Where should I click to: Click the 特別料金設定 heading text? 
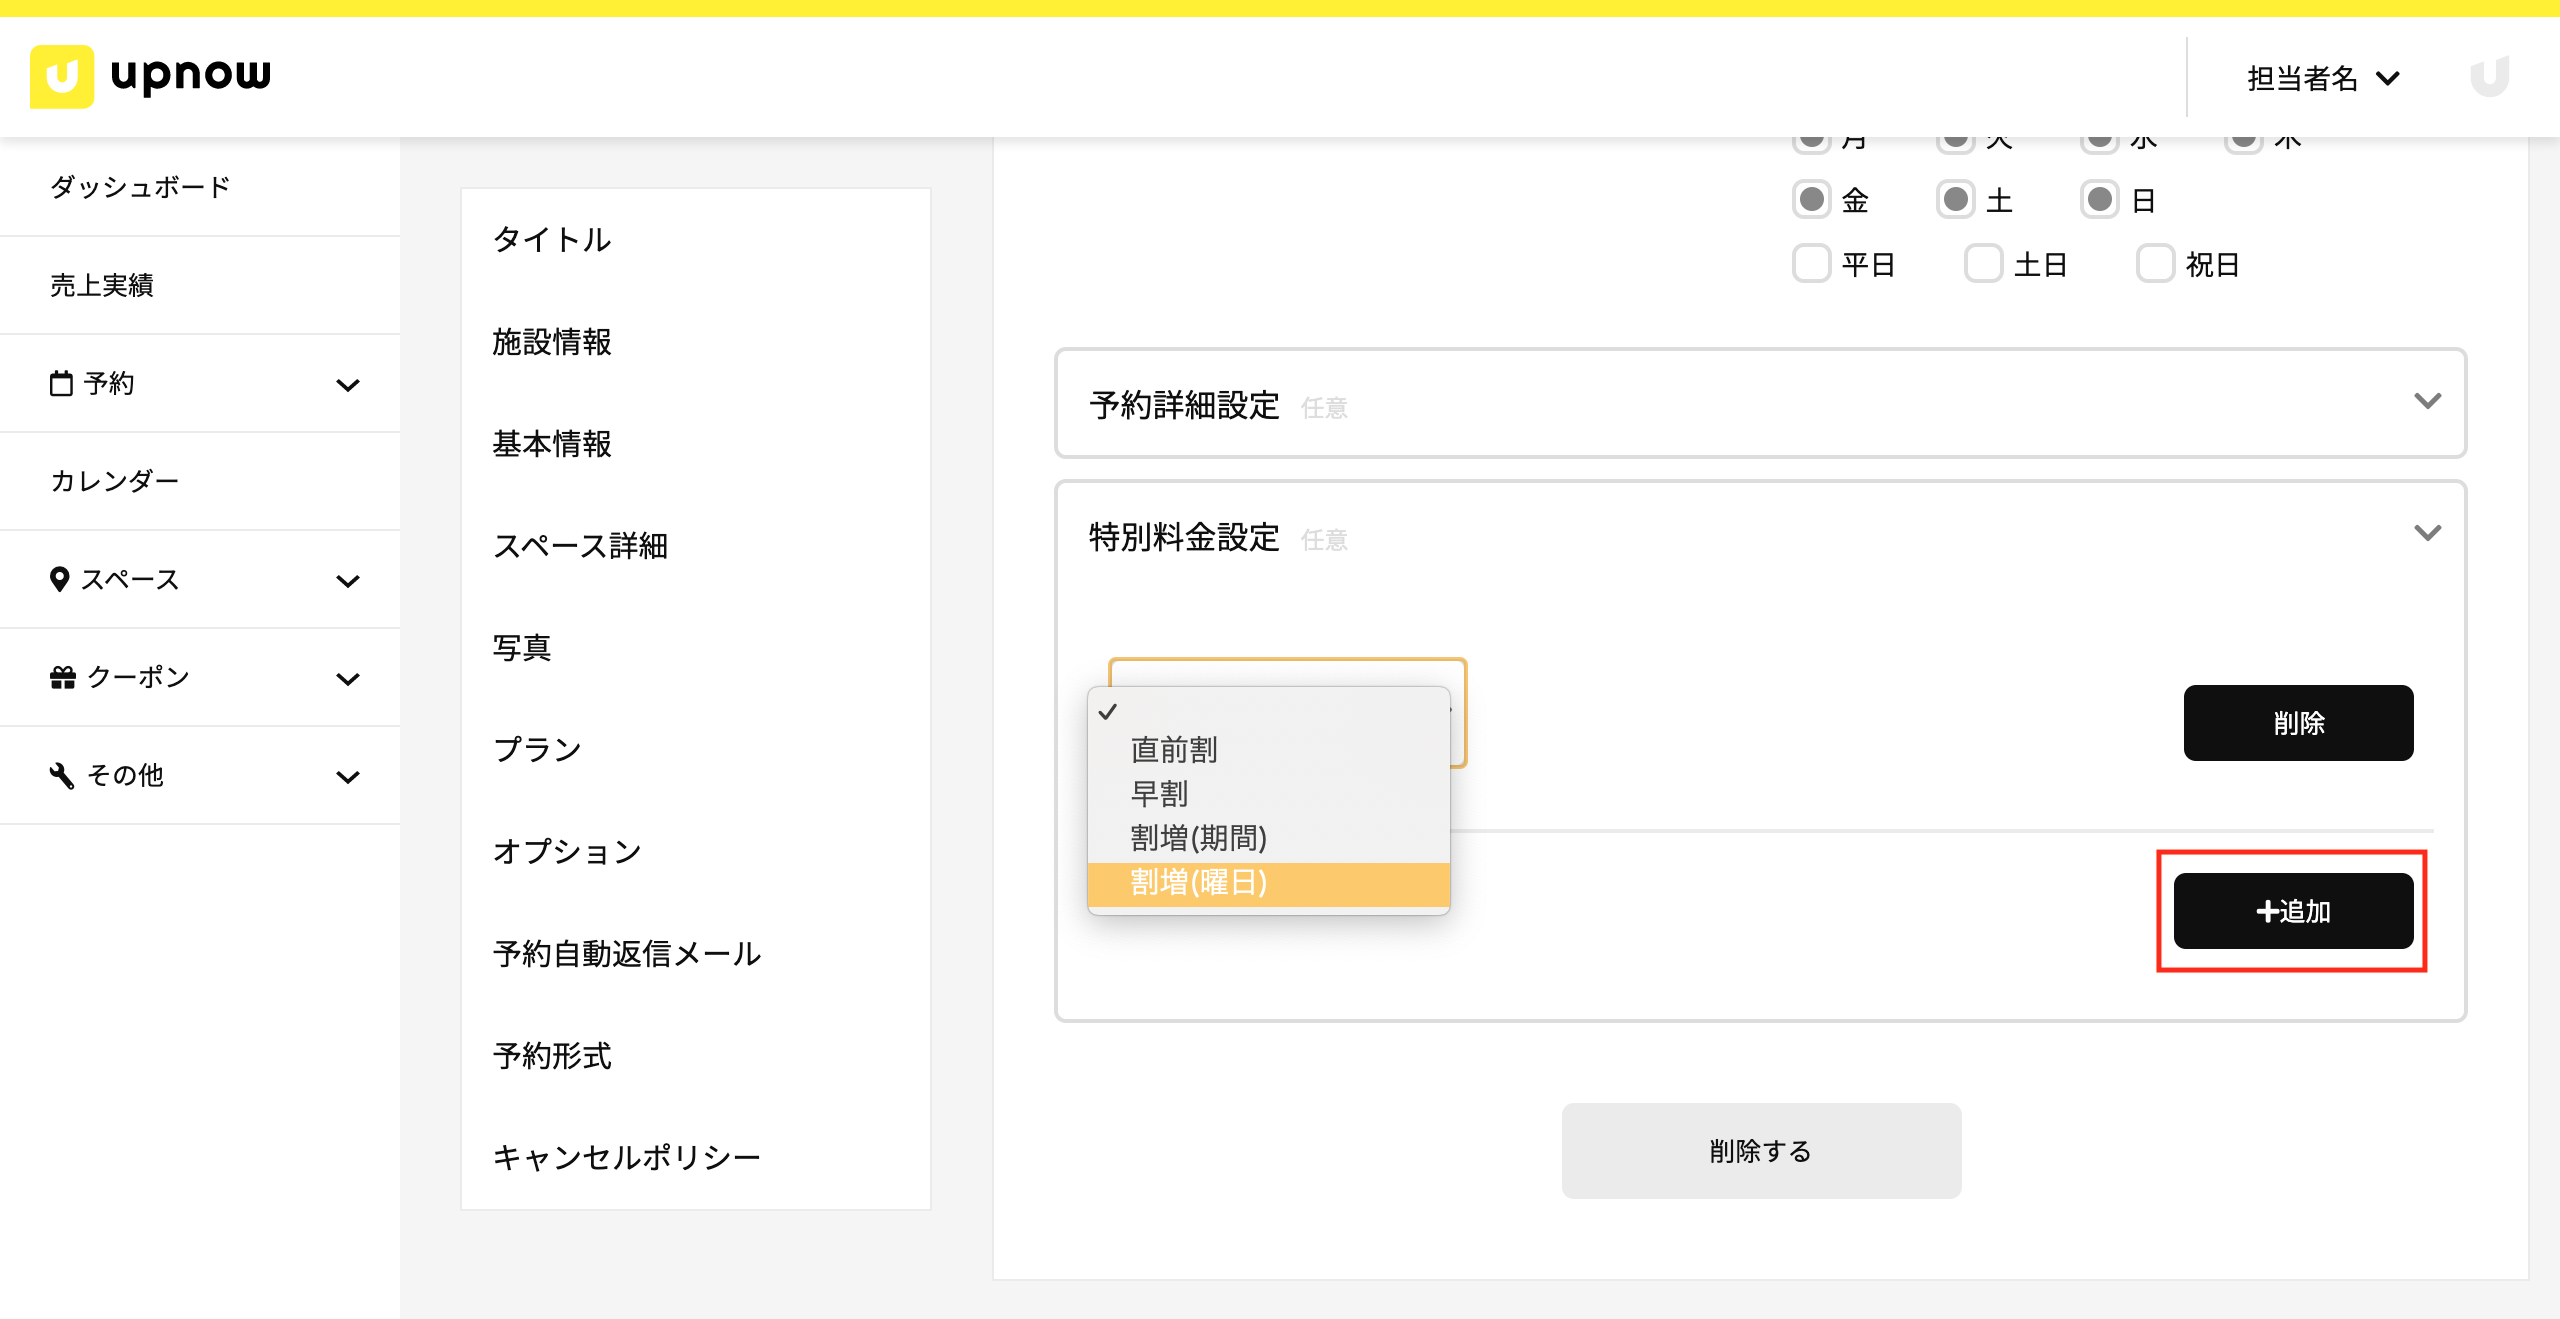(1185, 537)
